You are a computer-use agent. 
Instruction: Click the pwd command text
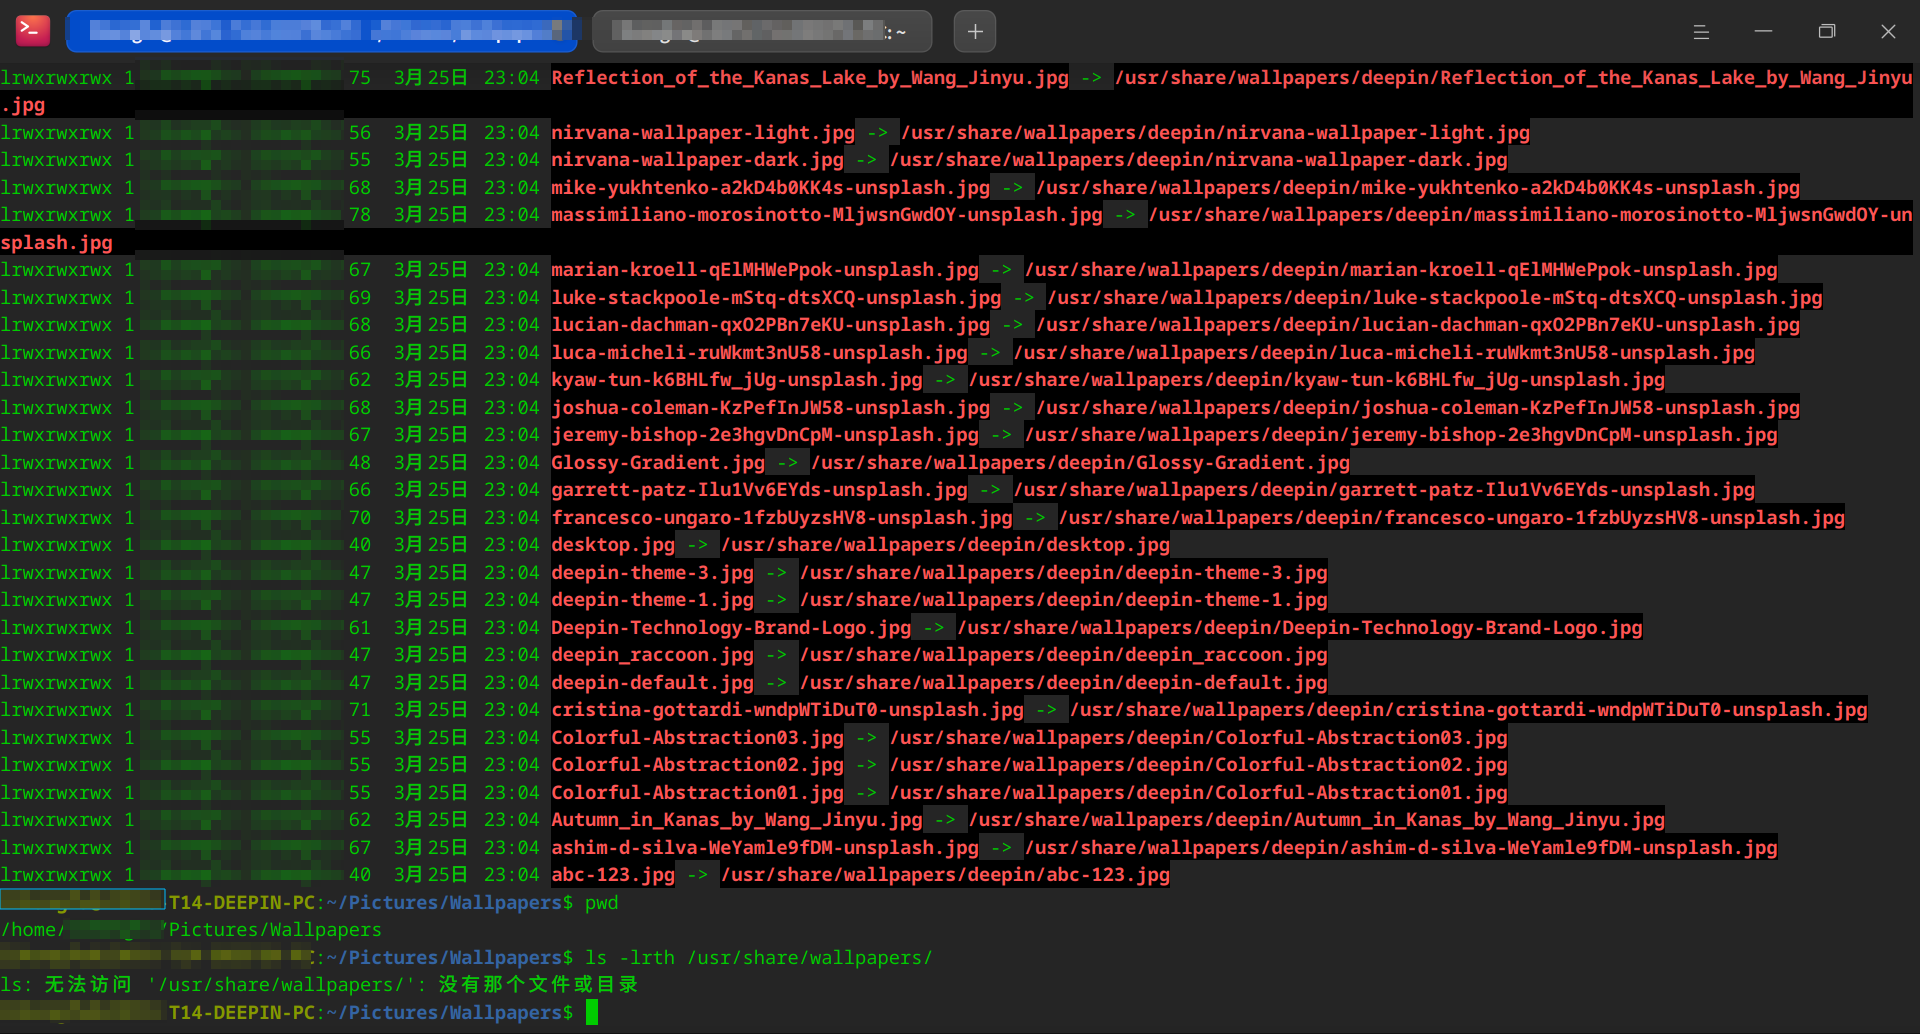click(602, 903)
